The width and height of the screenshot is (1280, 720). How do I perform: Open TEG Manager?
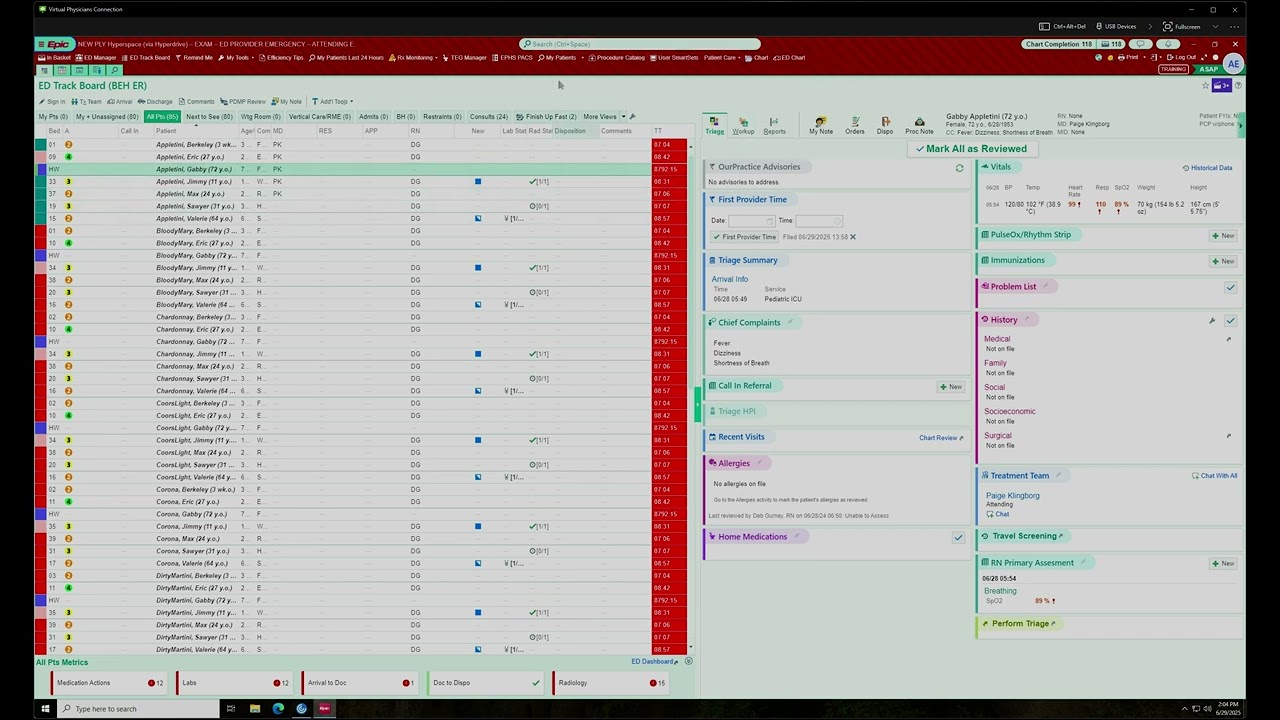465,58
